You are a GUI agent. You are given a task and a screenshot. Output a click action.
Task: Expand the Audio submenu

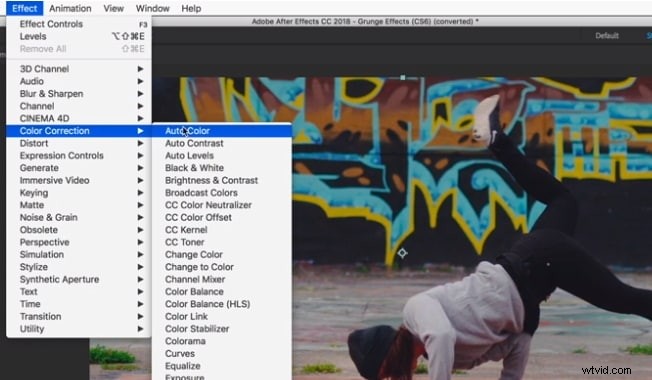(x=79, y=81)
